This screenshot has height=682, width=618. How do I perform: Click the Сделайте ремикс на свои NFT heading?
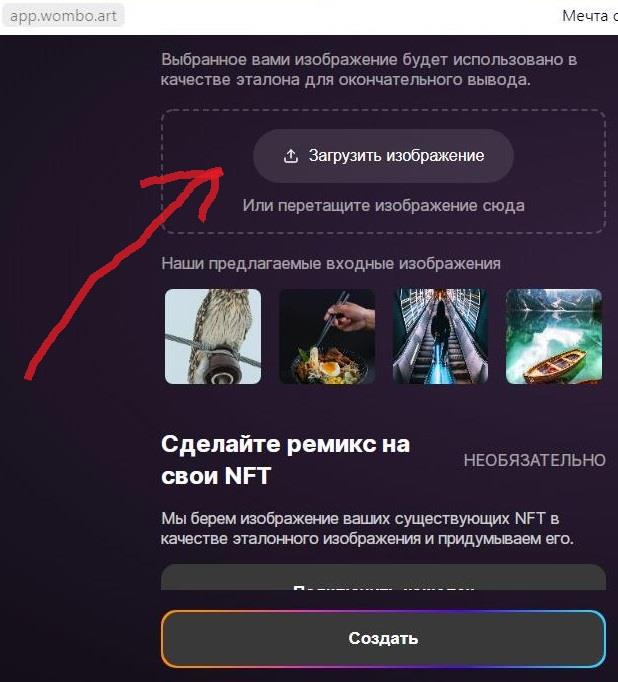click(285, 460)
